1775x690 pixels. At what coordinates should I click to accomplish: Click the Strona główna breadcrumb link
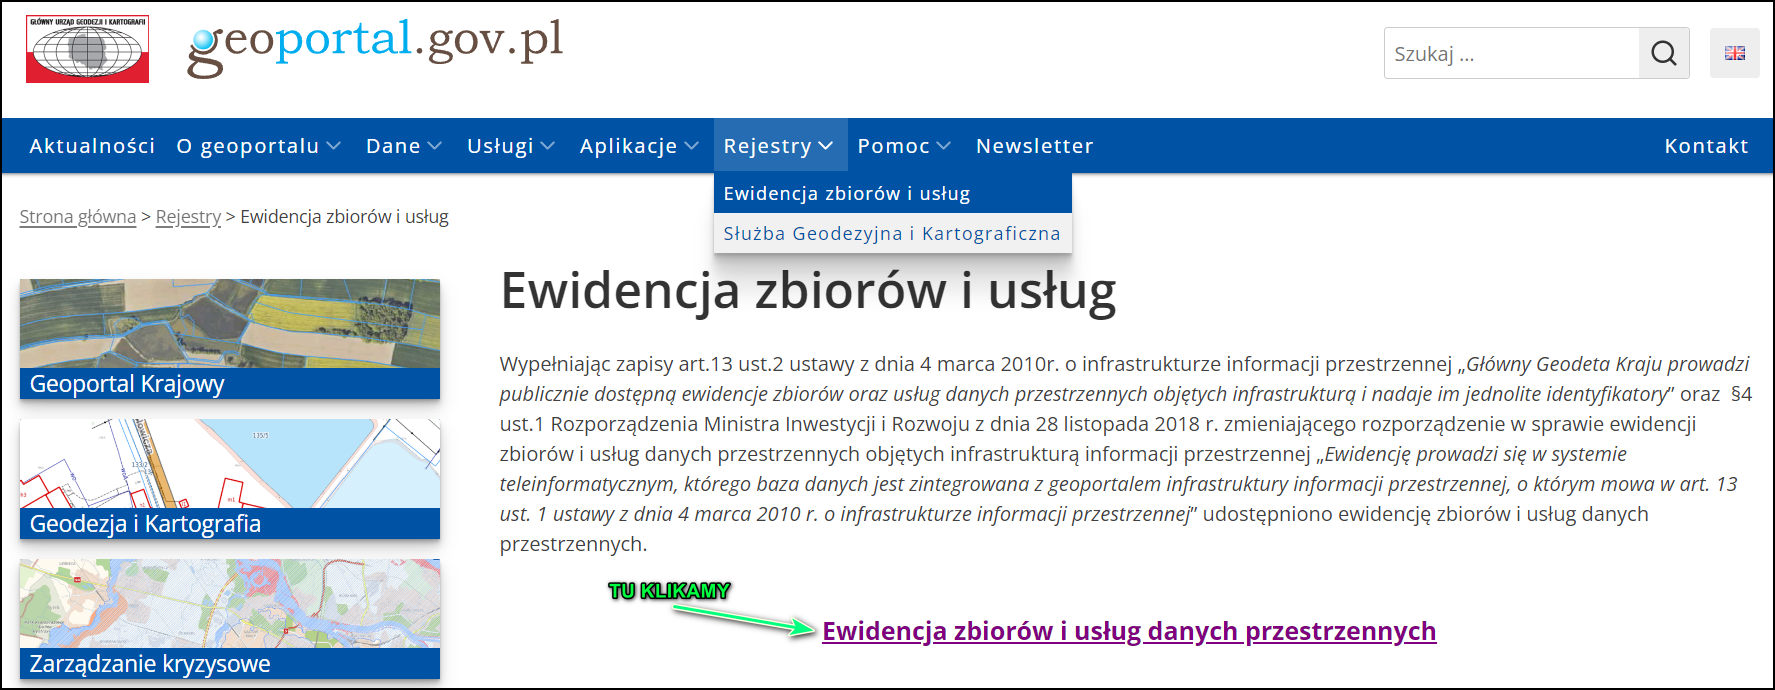point(78,217)
